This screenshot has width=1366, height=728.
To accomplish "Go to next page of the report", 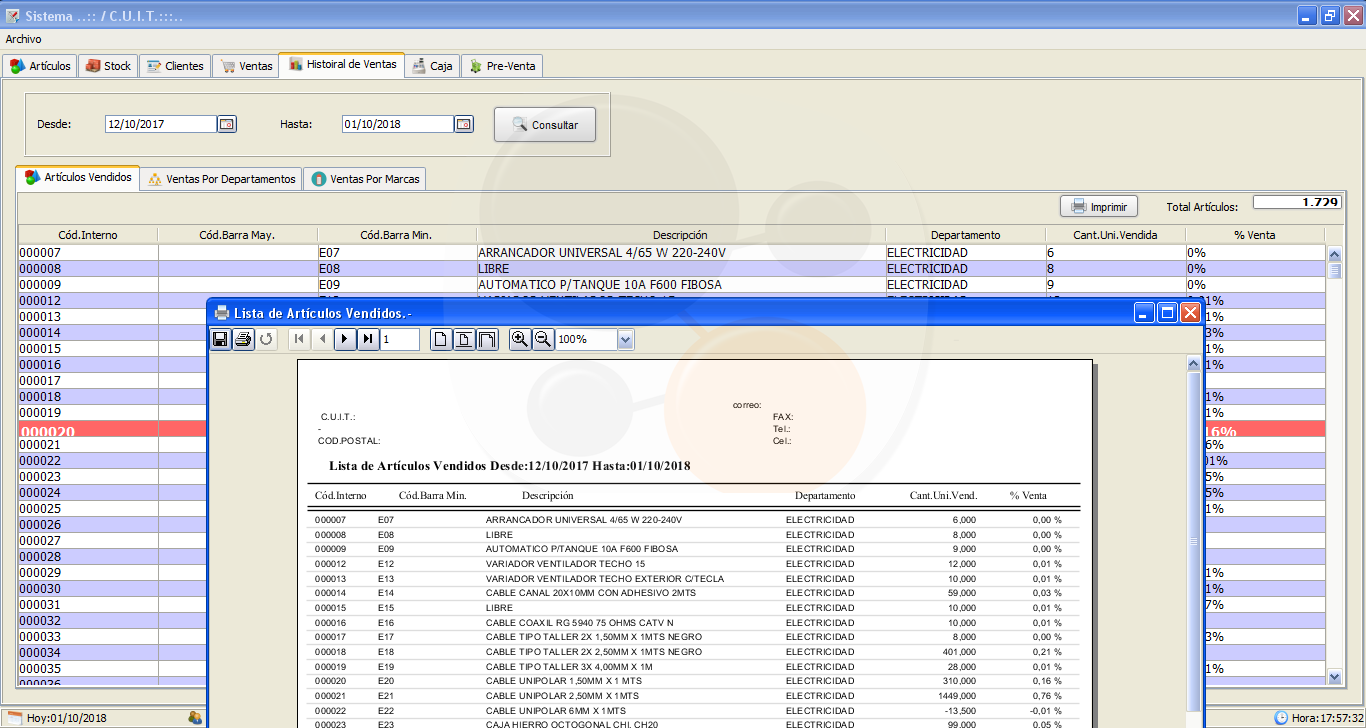I will [345, 340].
